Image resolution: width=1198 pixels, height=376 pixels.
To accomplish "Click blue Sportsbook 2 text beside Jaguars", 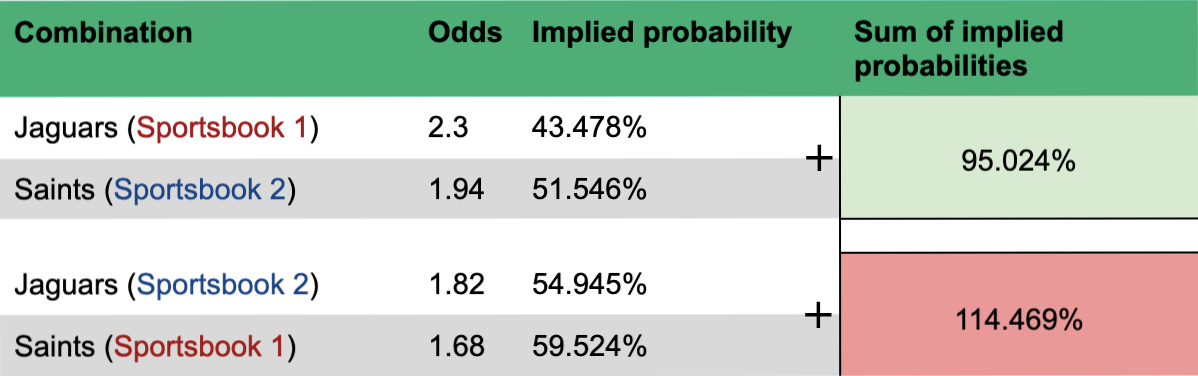I will pos(223,285).
